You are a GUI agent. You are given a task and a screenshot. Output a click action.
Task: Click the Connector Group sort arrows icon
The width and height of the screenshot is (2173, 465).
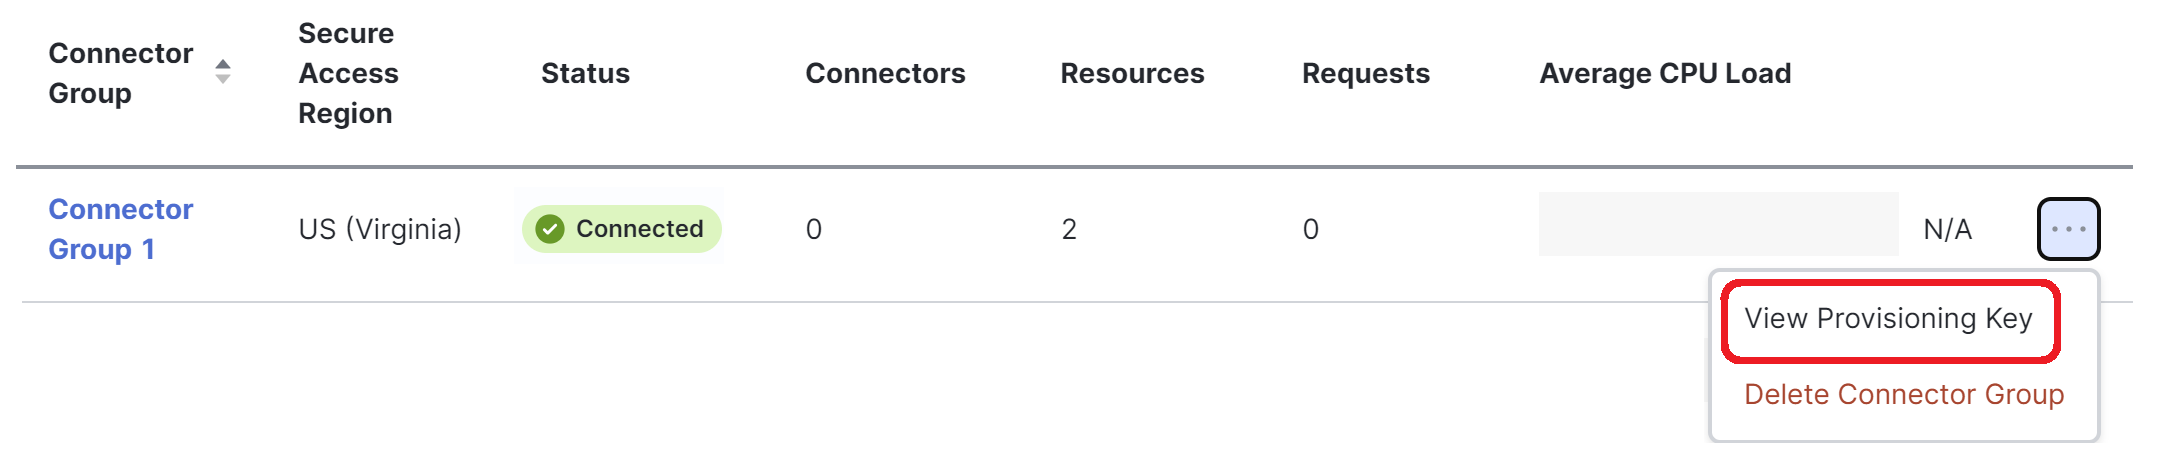(223, 71)
